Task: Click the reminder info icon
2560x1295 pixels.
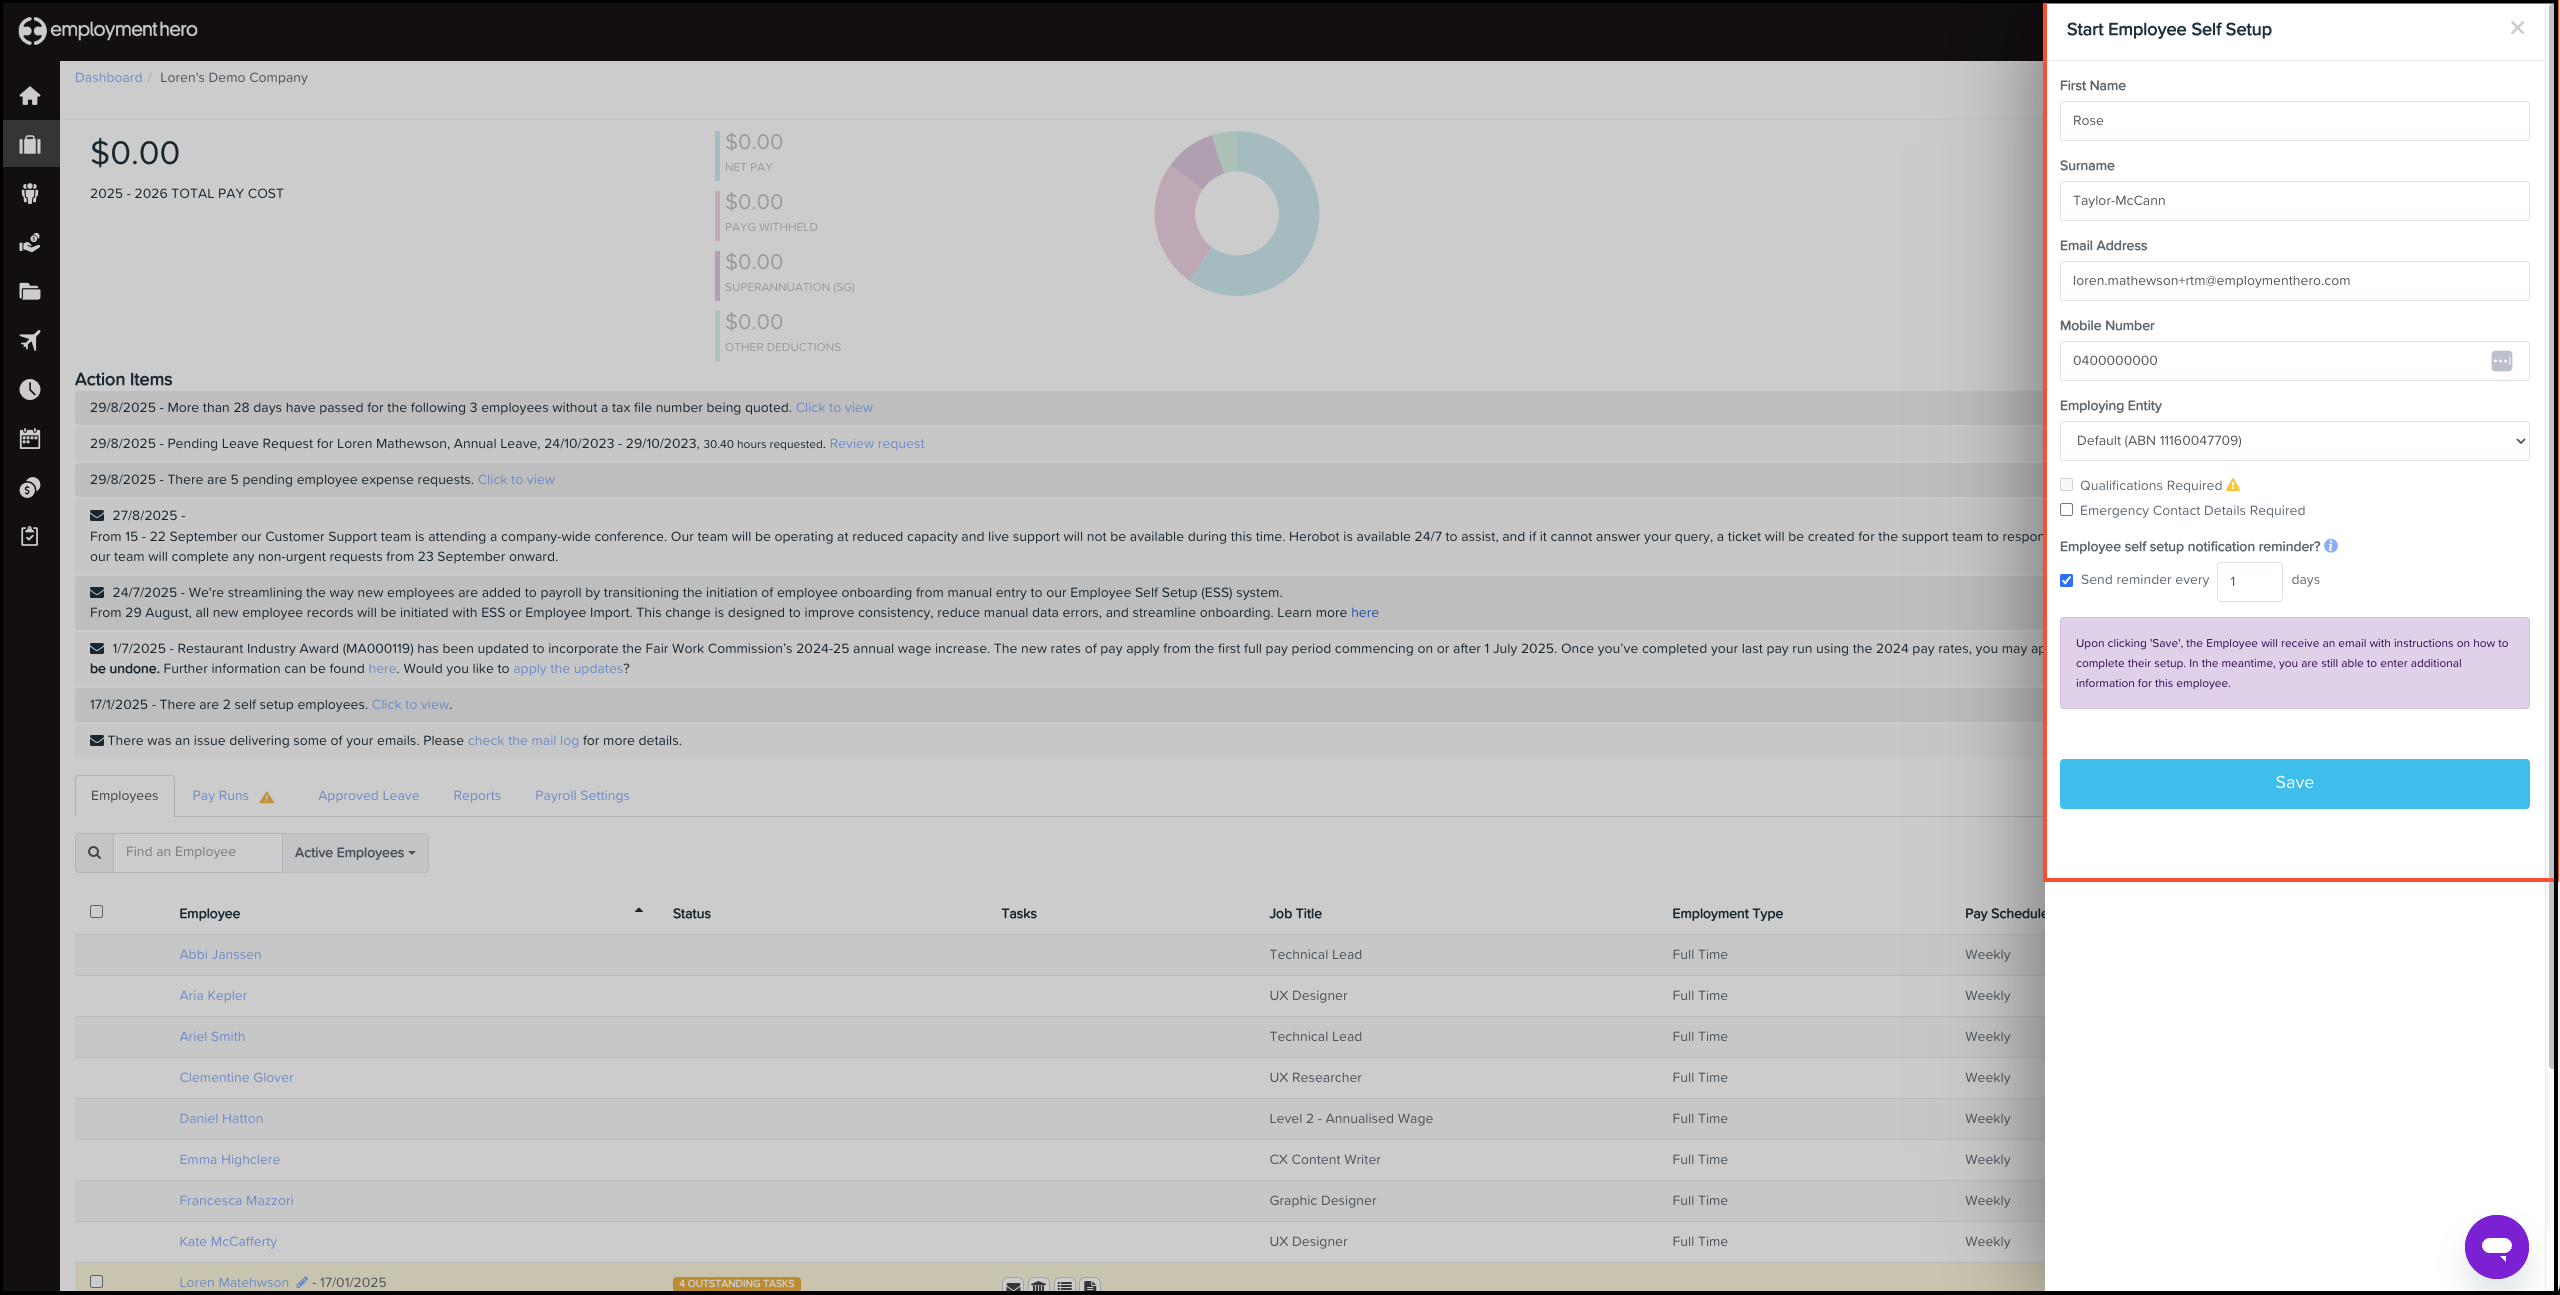Action: pos(2331,546)
